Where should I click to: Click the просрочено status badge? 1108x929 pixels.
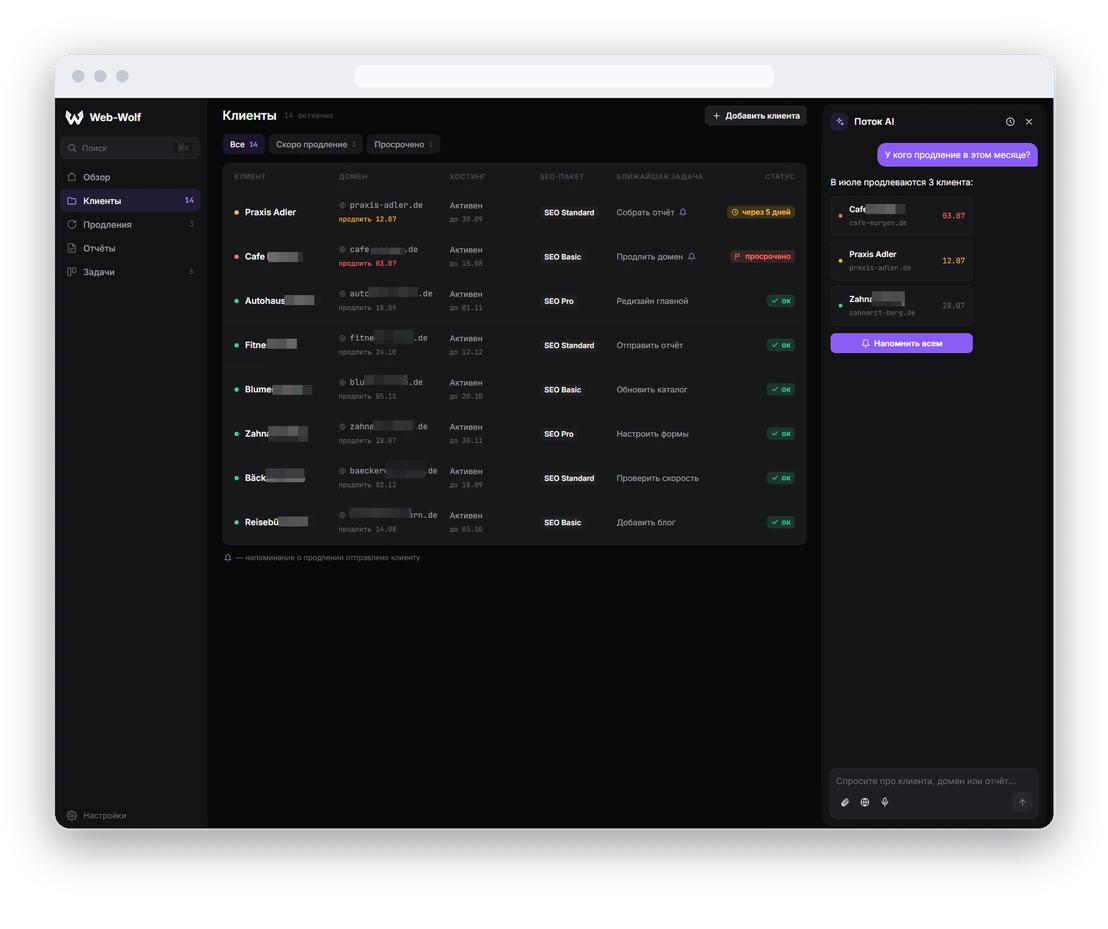click(x=762, y=256)
